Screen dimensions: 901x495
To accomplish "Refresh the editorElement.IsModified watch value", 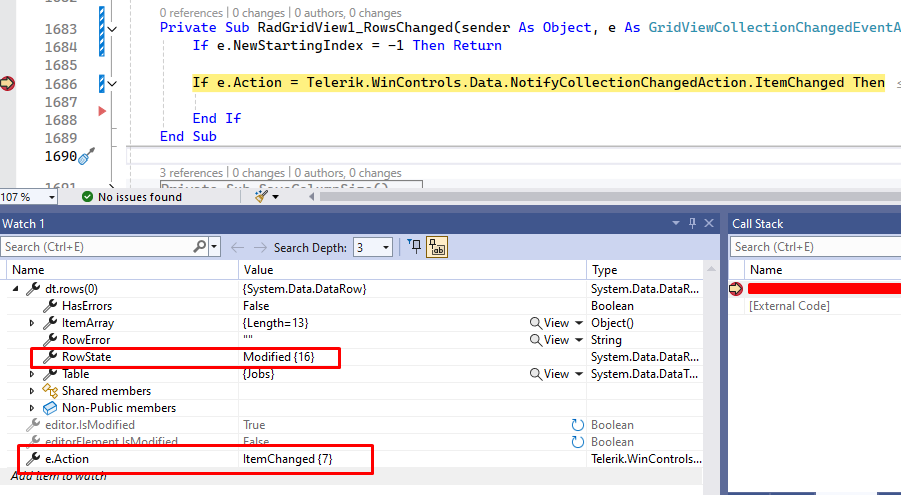I will tap(577, 442).
